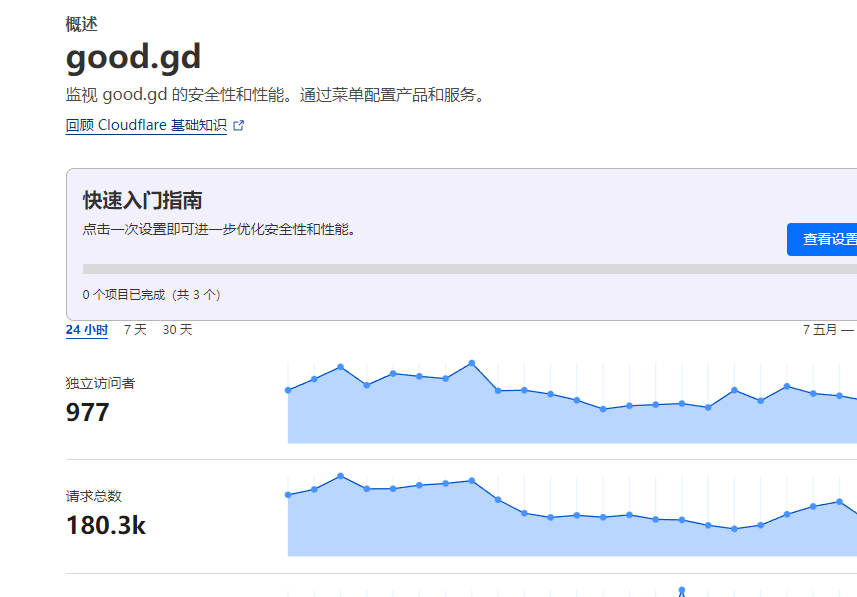Click the peak data point in 请求总数 chart
Image resolution: width=857 pixels, height=597 pixels.
pyautogui.click(x=341, y=476)
